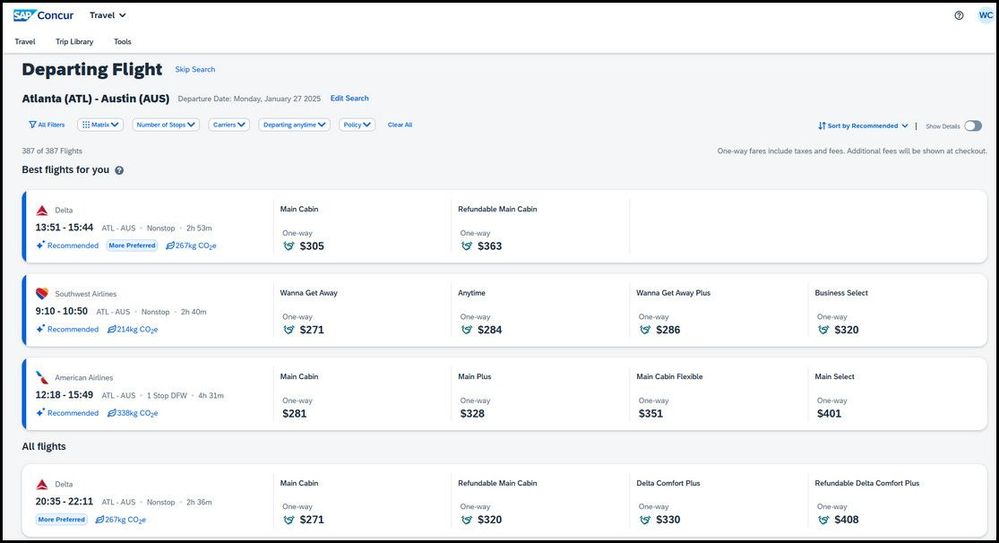Click the leaf emissions icon beside 214kg CO2e
999x543 pixels.
[x=111, y=329]
